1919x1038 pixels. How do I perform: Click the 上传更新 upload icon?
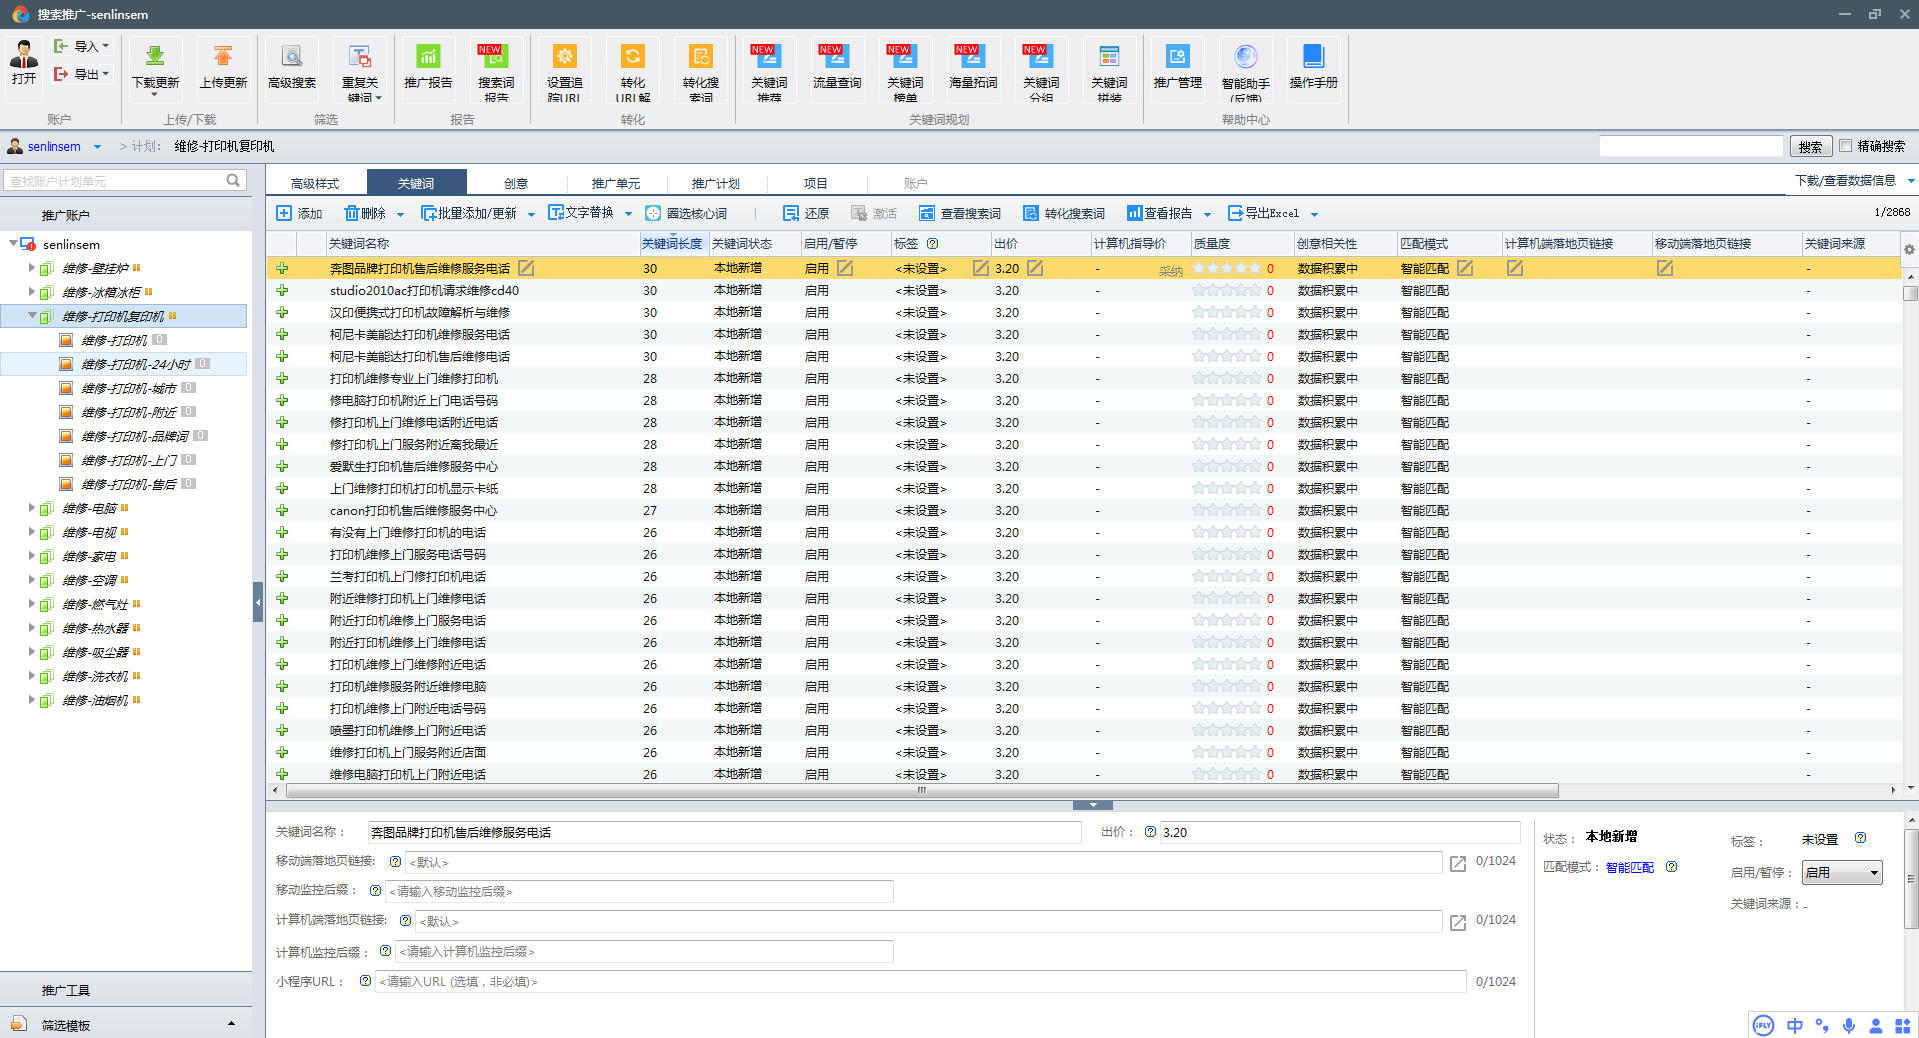[x=222, y=58]
